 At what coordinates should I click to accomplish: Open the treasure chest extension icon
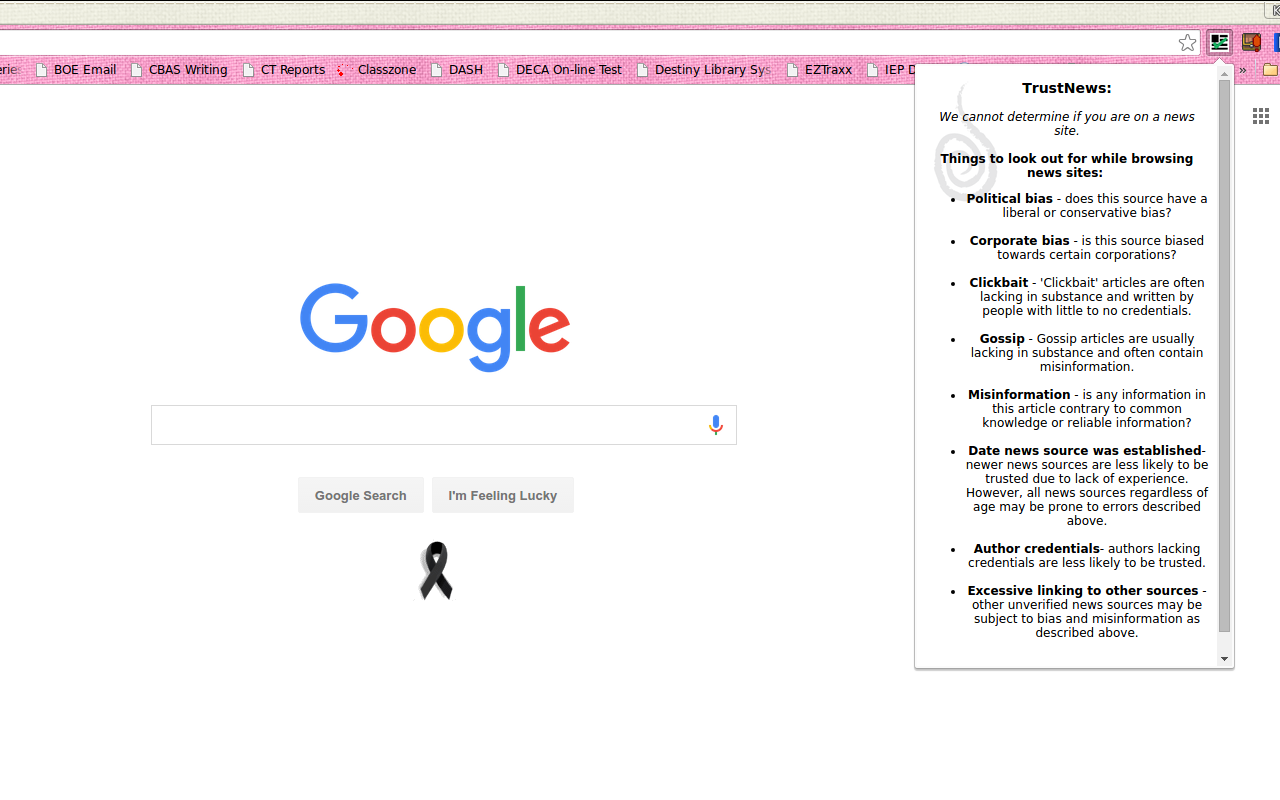pyautogui.click(x=1251, y=42)
